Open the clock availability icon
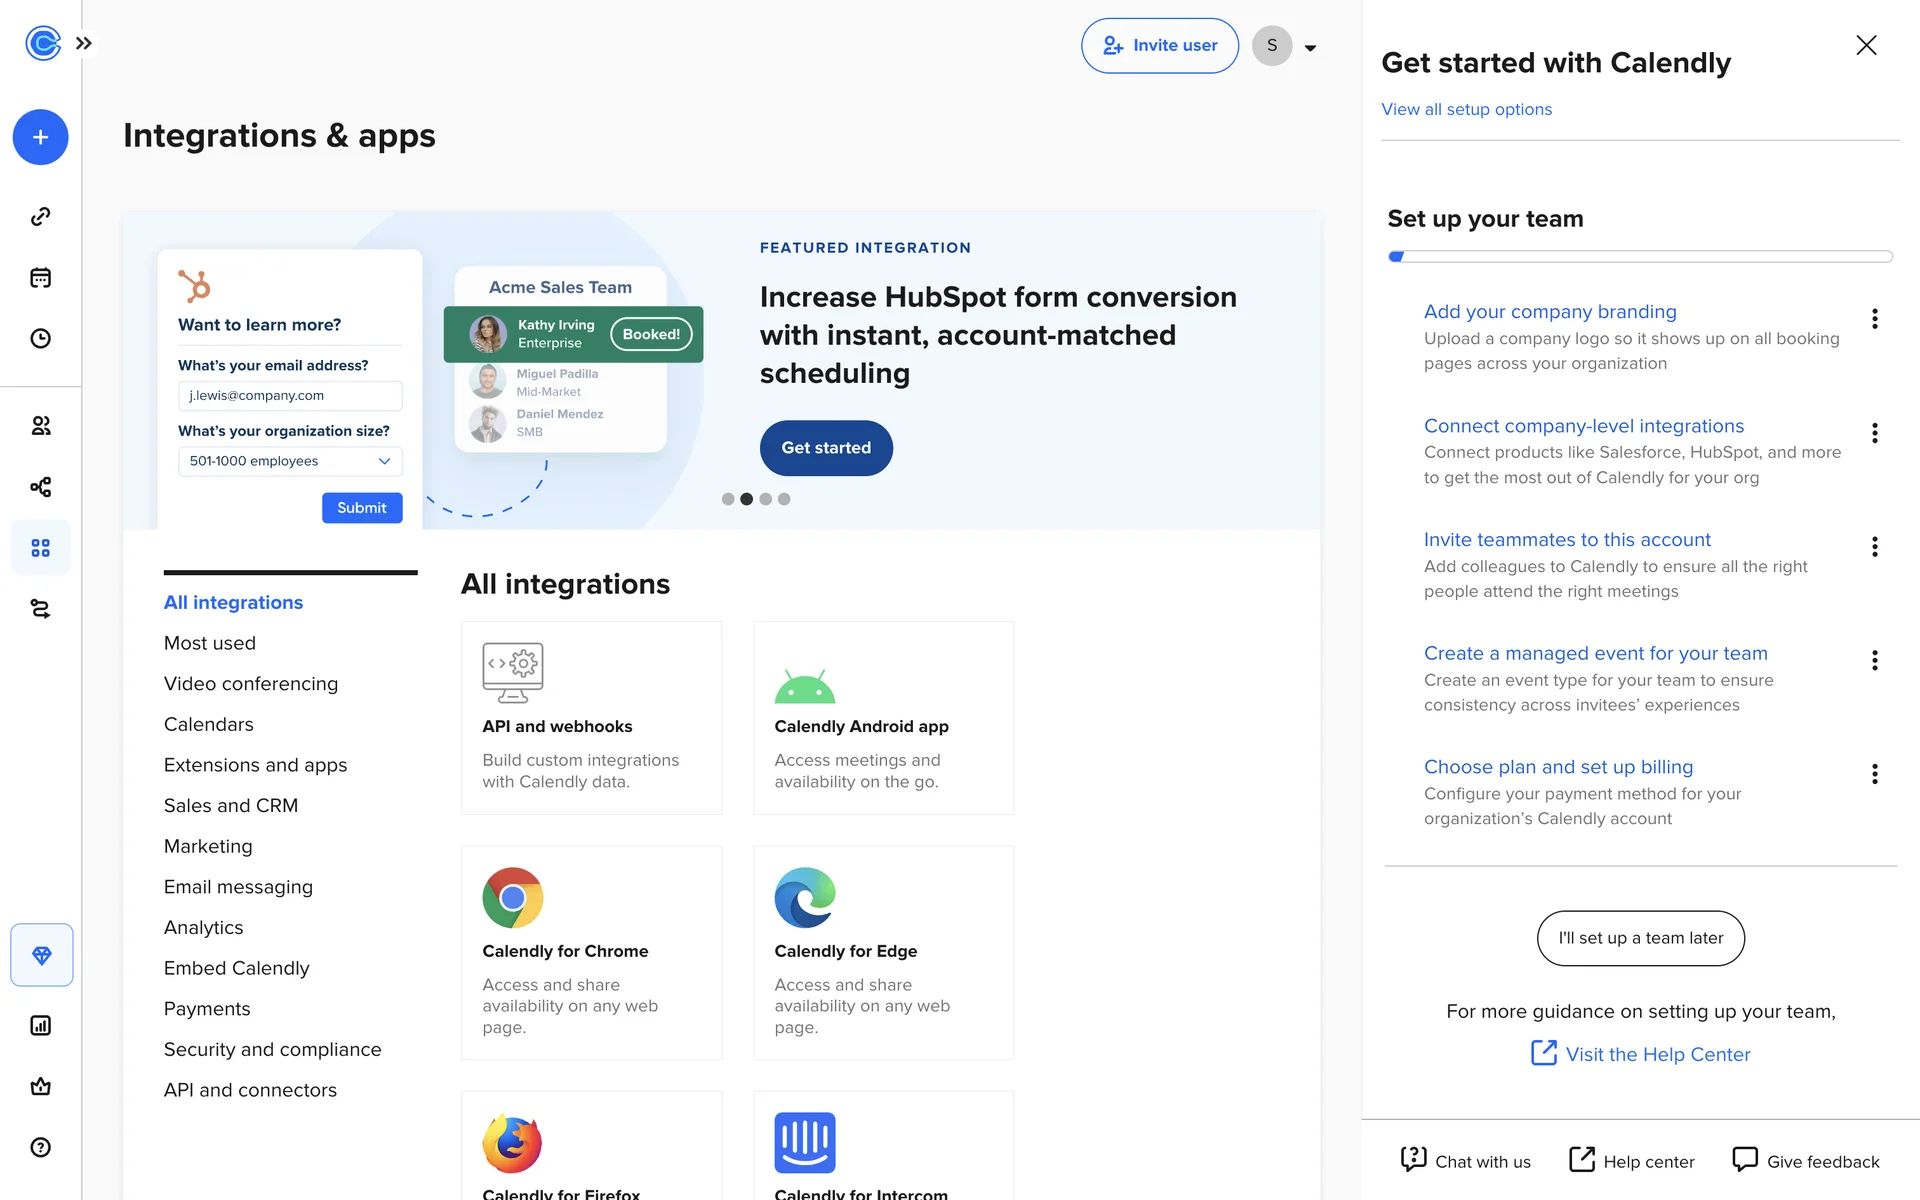The height and width of the screenshot is (1200, 1920). (40, 338)
